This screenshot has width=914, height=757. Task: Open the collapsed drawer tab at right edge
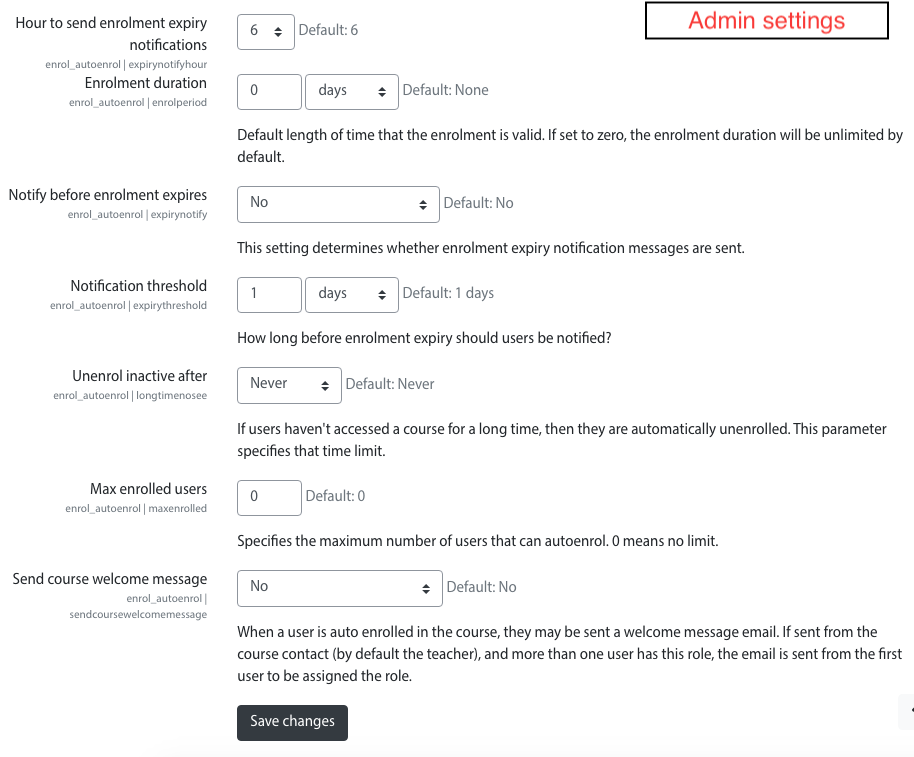pyautogui.click(x=907, y=711)
